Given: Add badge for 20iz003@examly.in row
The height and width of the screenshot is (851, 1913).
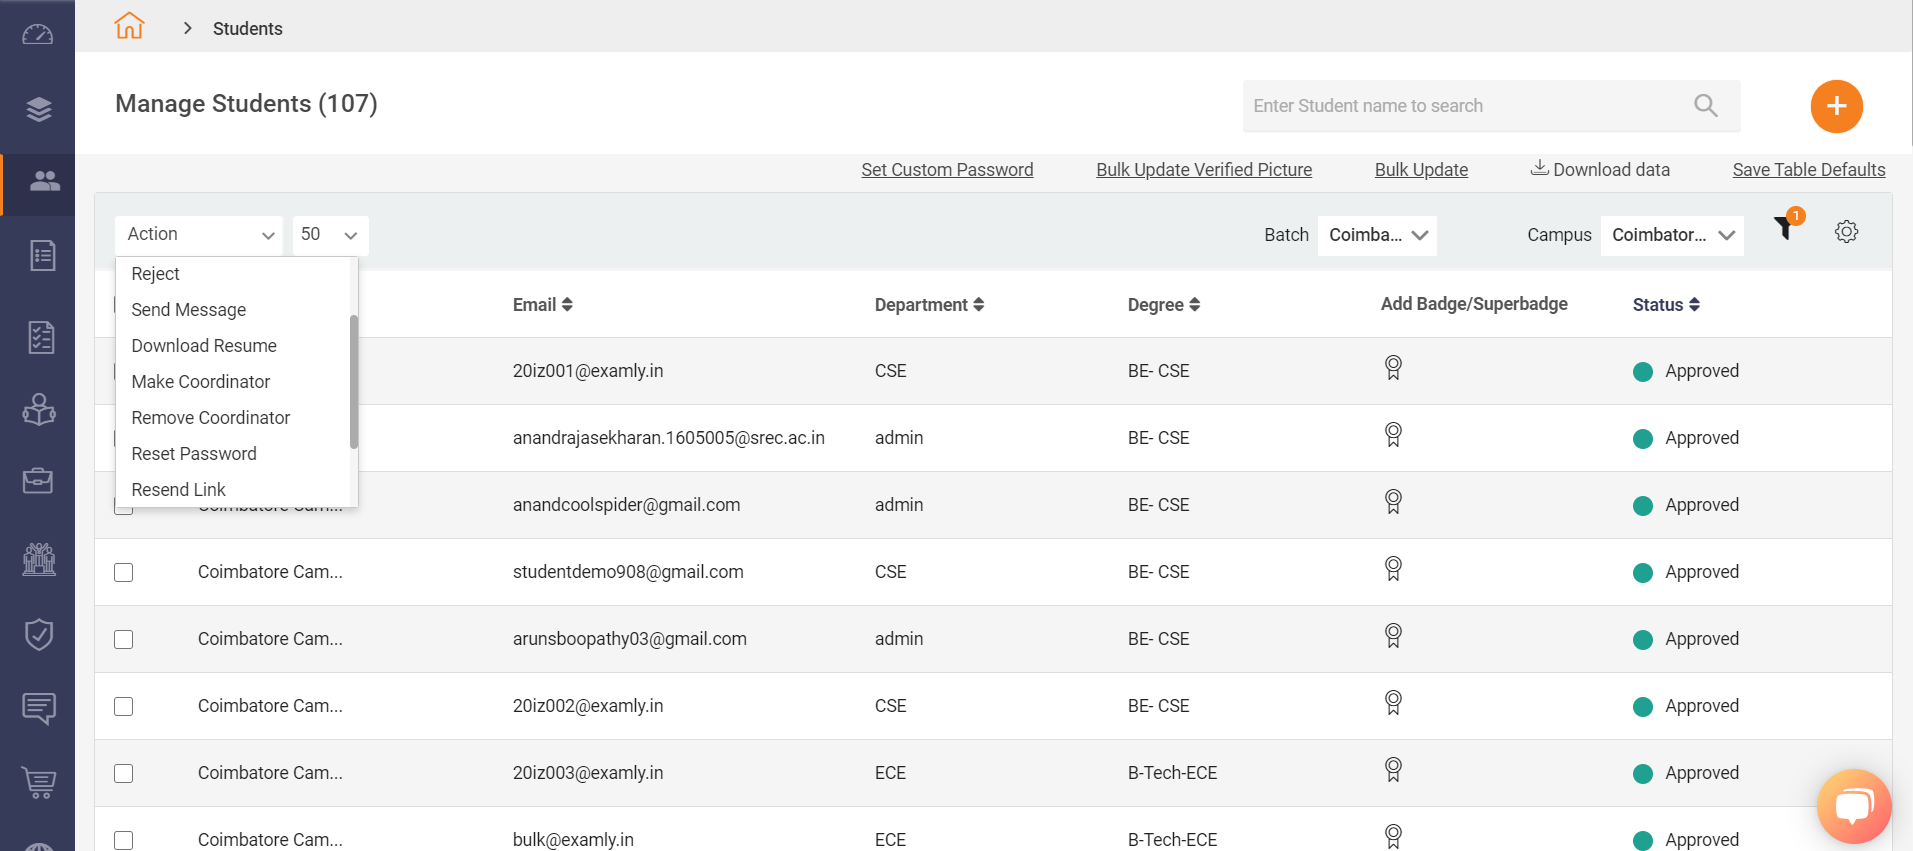Looking at the screenshot, I should point(1393,770).
